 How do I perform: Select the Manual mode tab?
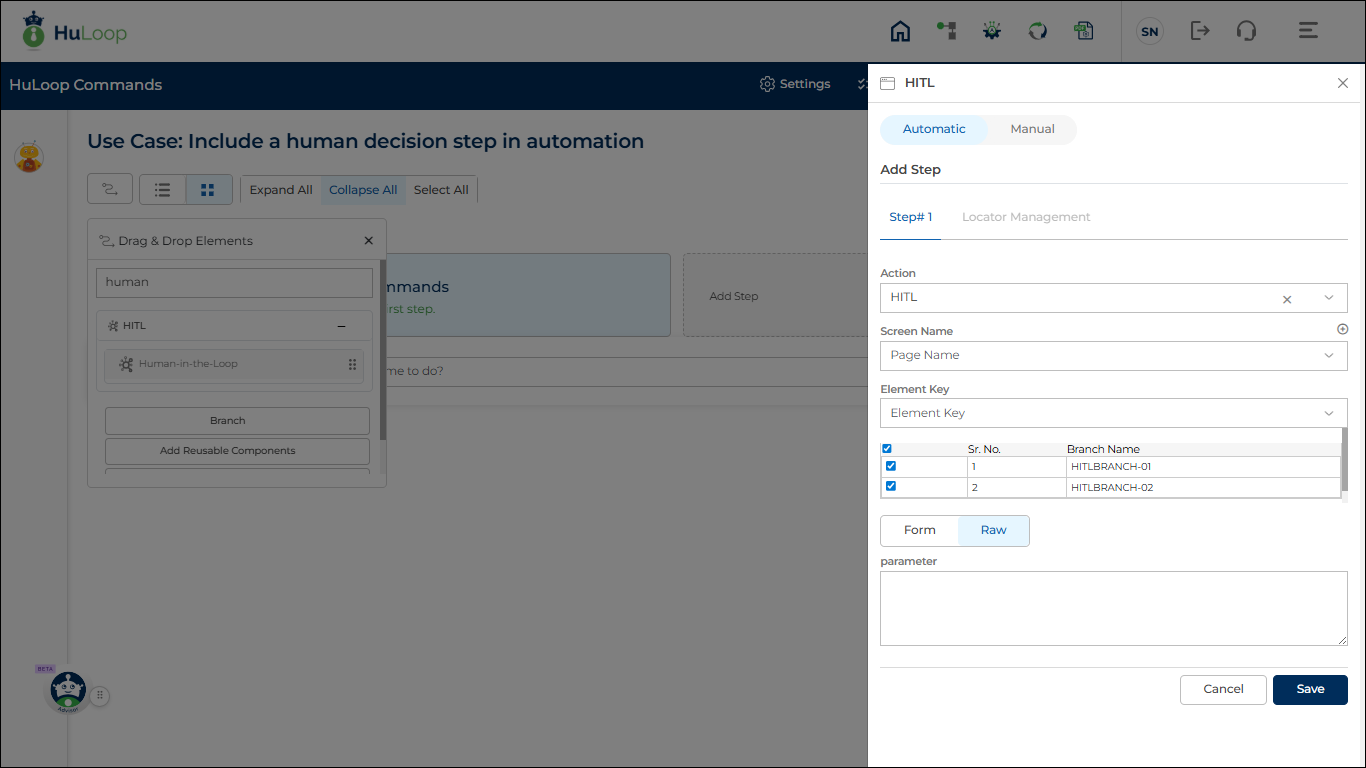[1032, 129]
